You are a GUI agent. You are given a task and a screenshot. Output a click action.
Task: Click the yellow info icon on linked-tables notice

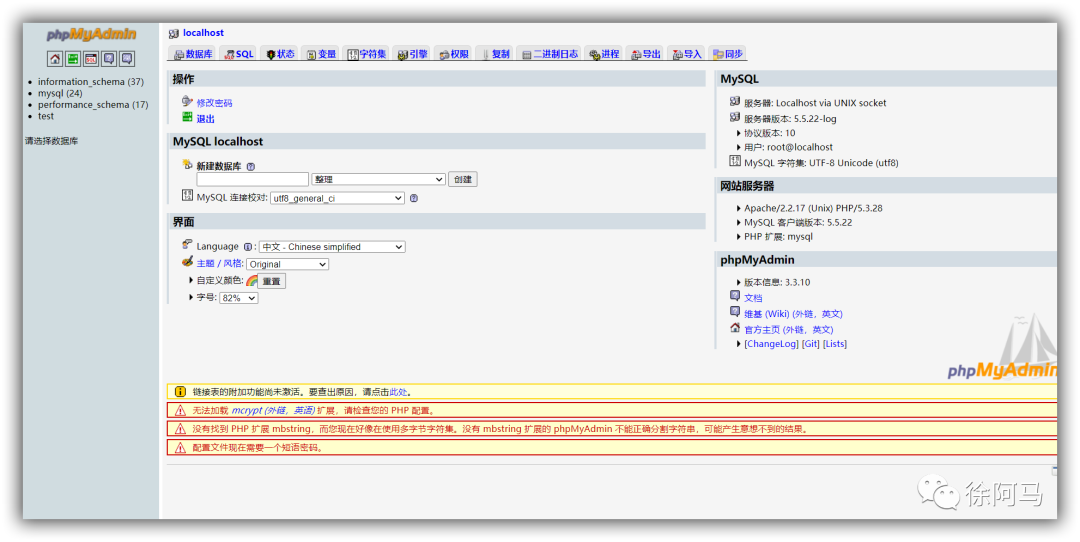[180, 392]
